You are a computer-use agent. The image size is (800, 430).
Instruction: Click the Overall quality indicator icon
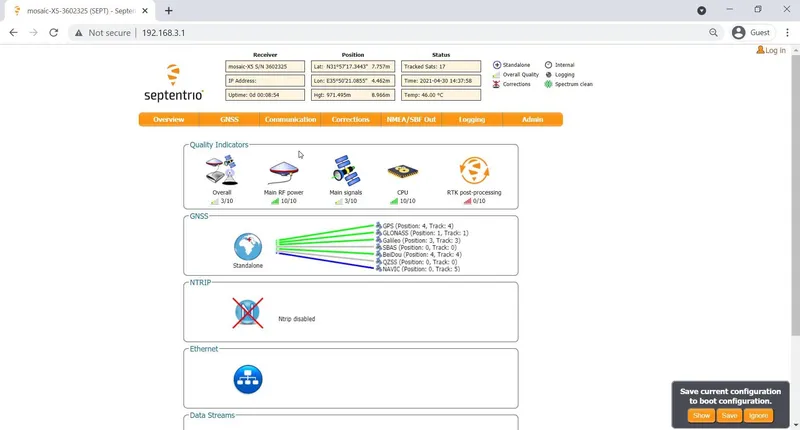coord(221,171)
